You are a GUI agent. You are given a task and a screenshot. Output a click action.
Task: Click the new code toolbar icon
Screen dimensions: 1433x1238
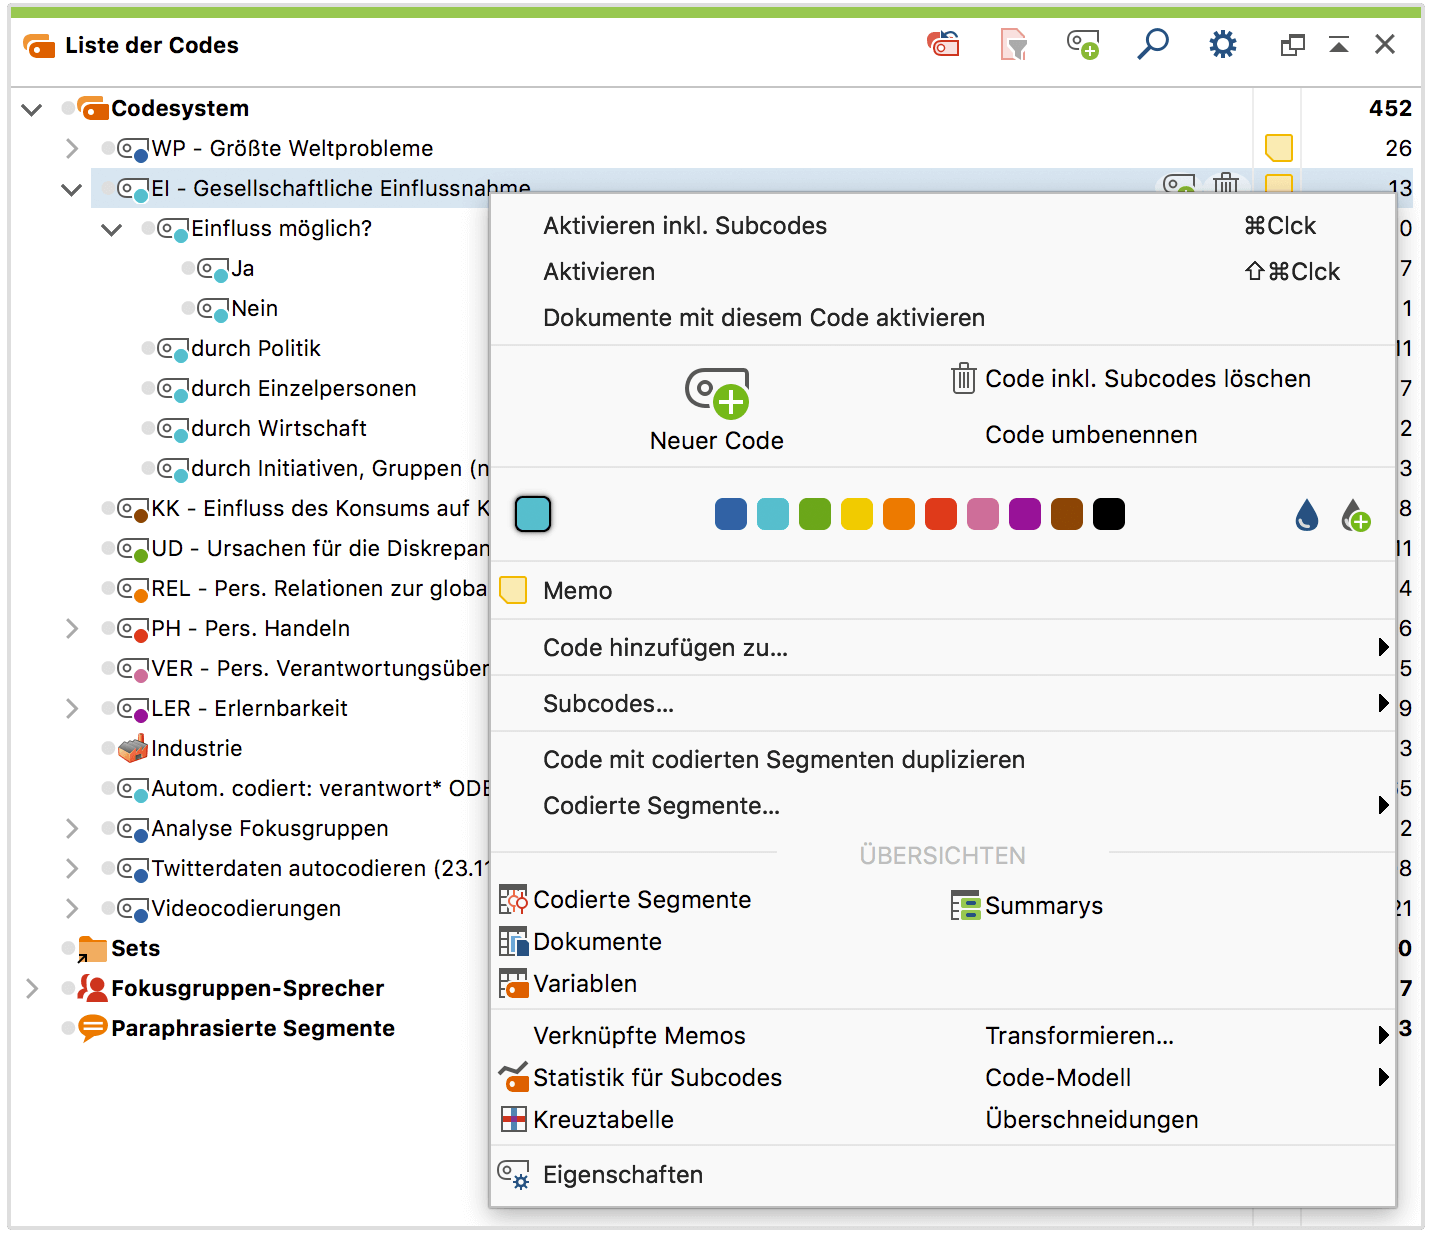pos(1083,44)
